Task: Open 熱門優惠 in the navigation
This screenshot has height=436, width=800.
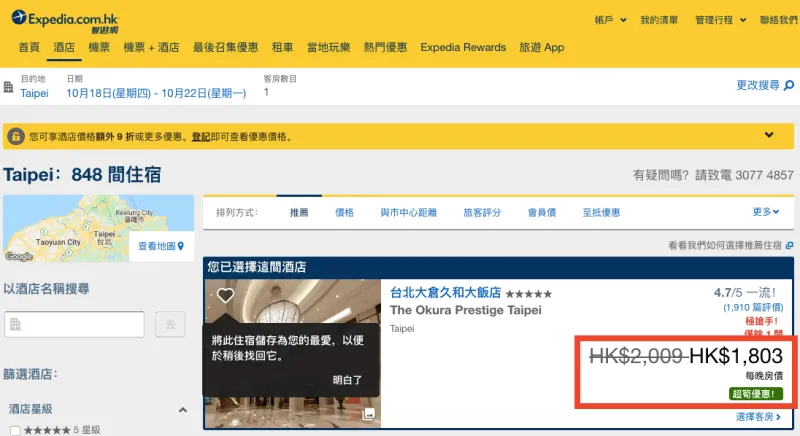Action: pyautogui.click(x=385, y=47)
